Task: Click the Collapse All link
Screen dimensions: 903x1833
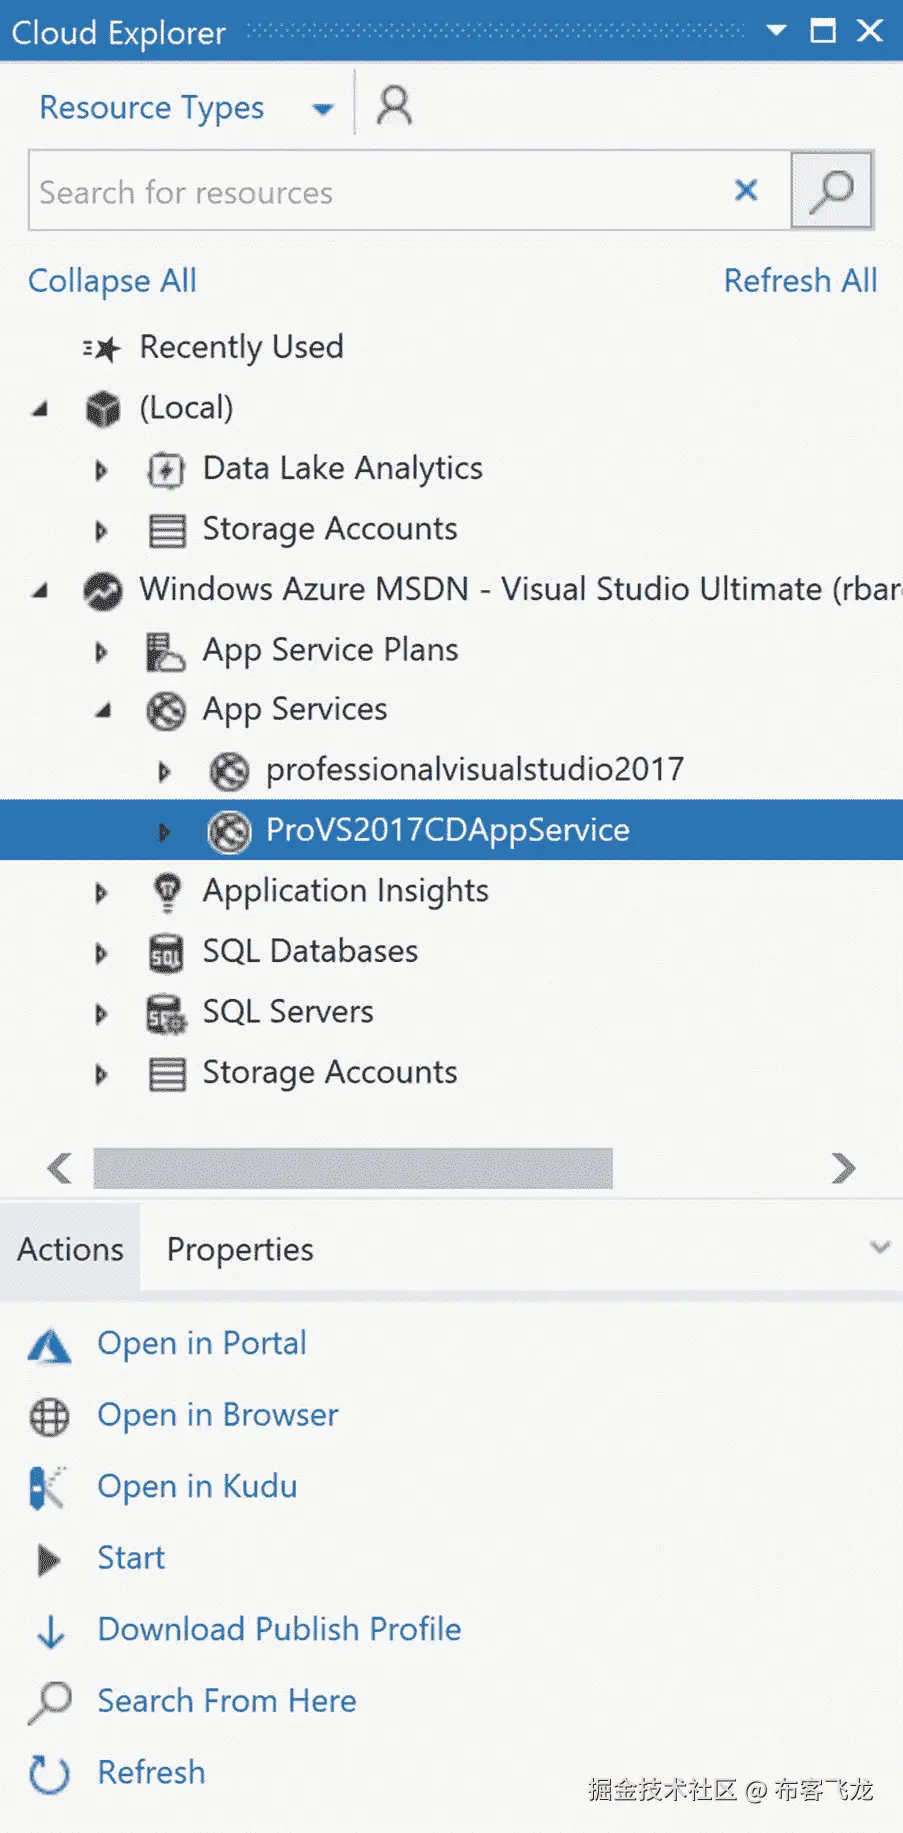Action: point(112,281)
